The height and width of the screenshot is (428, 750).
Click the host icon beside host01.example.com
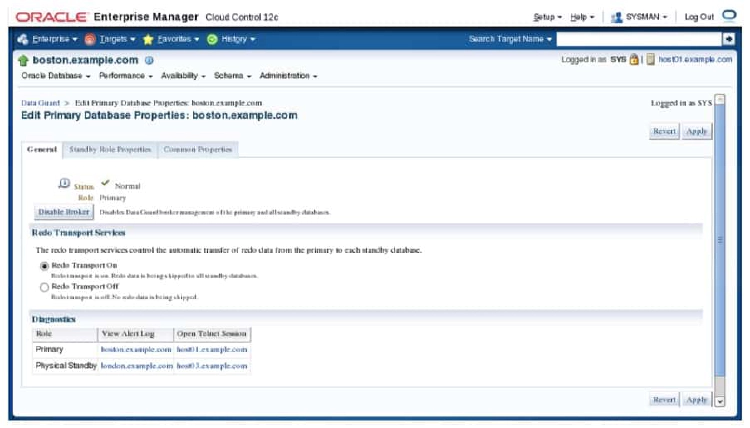tap(651, 59)
